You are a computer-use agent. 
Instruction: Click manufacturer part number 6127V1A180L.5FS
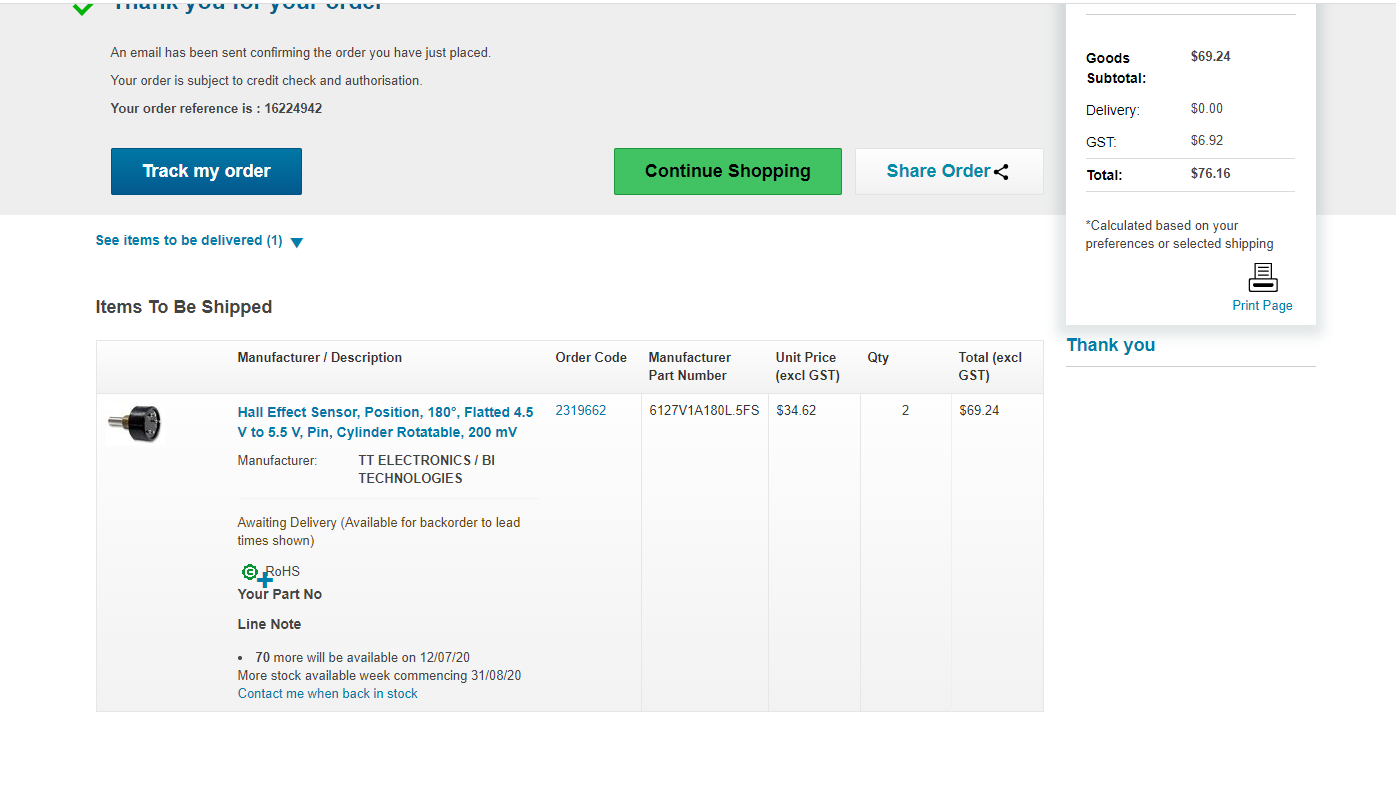[x=704, y=411]
